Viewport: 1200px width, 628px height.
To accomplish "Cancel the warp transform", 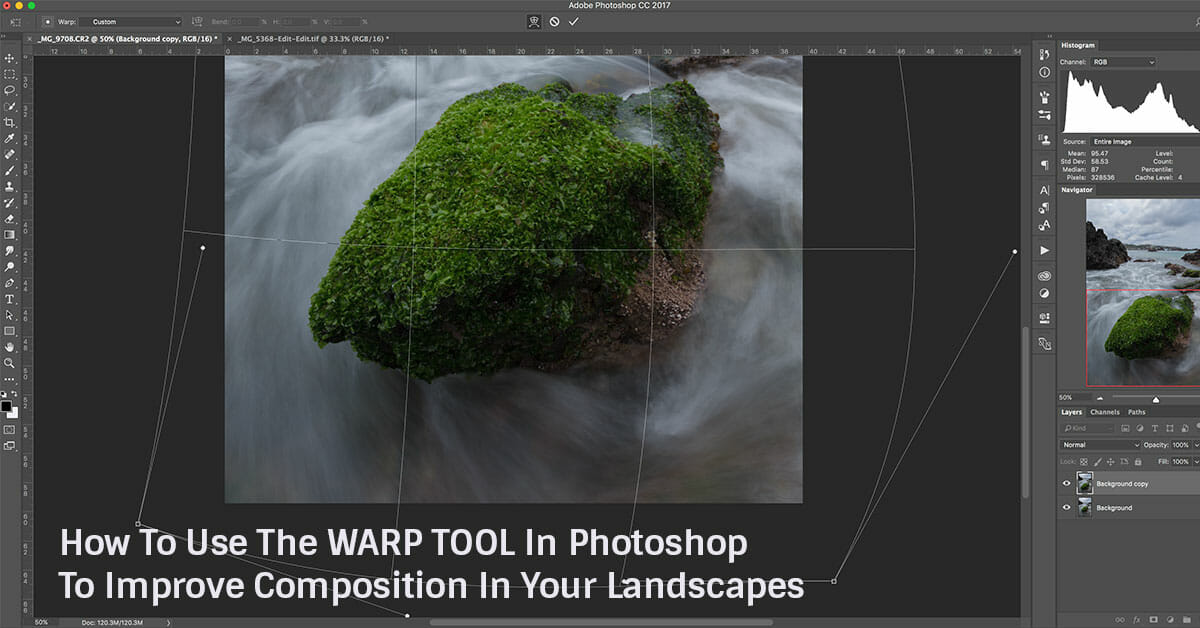I will (554, 21).
